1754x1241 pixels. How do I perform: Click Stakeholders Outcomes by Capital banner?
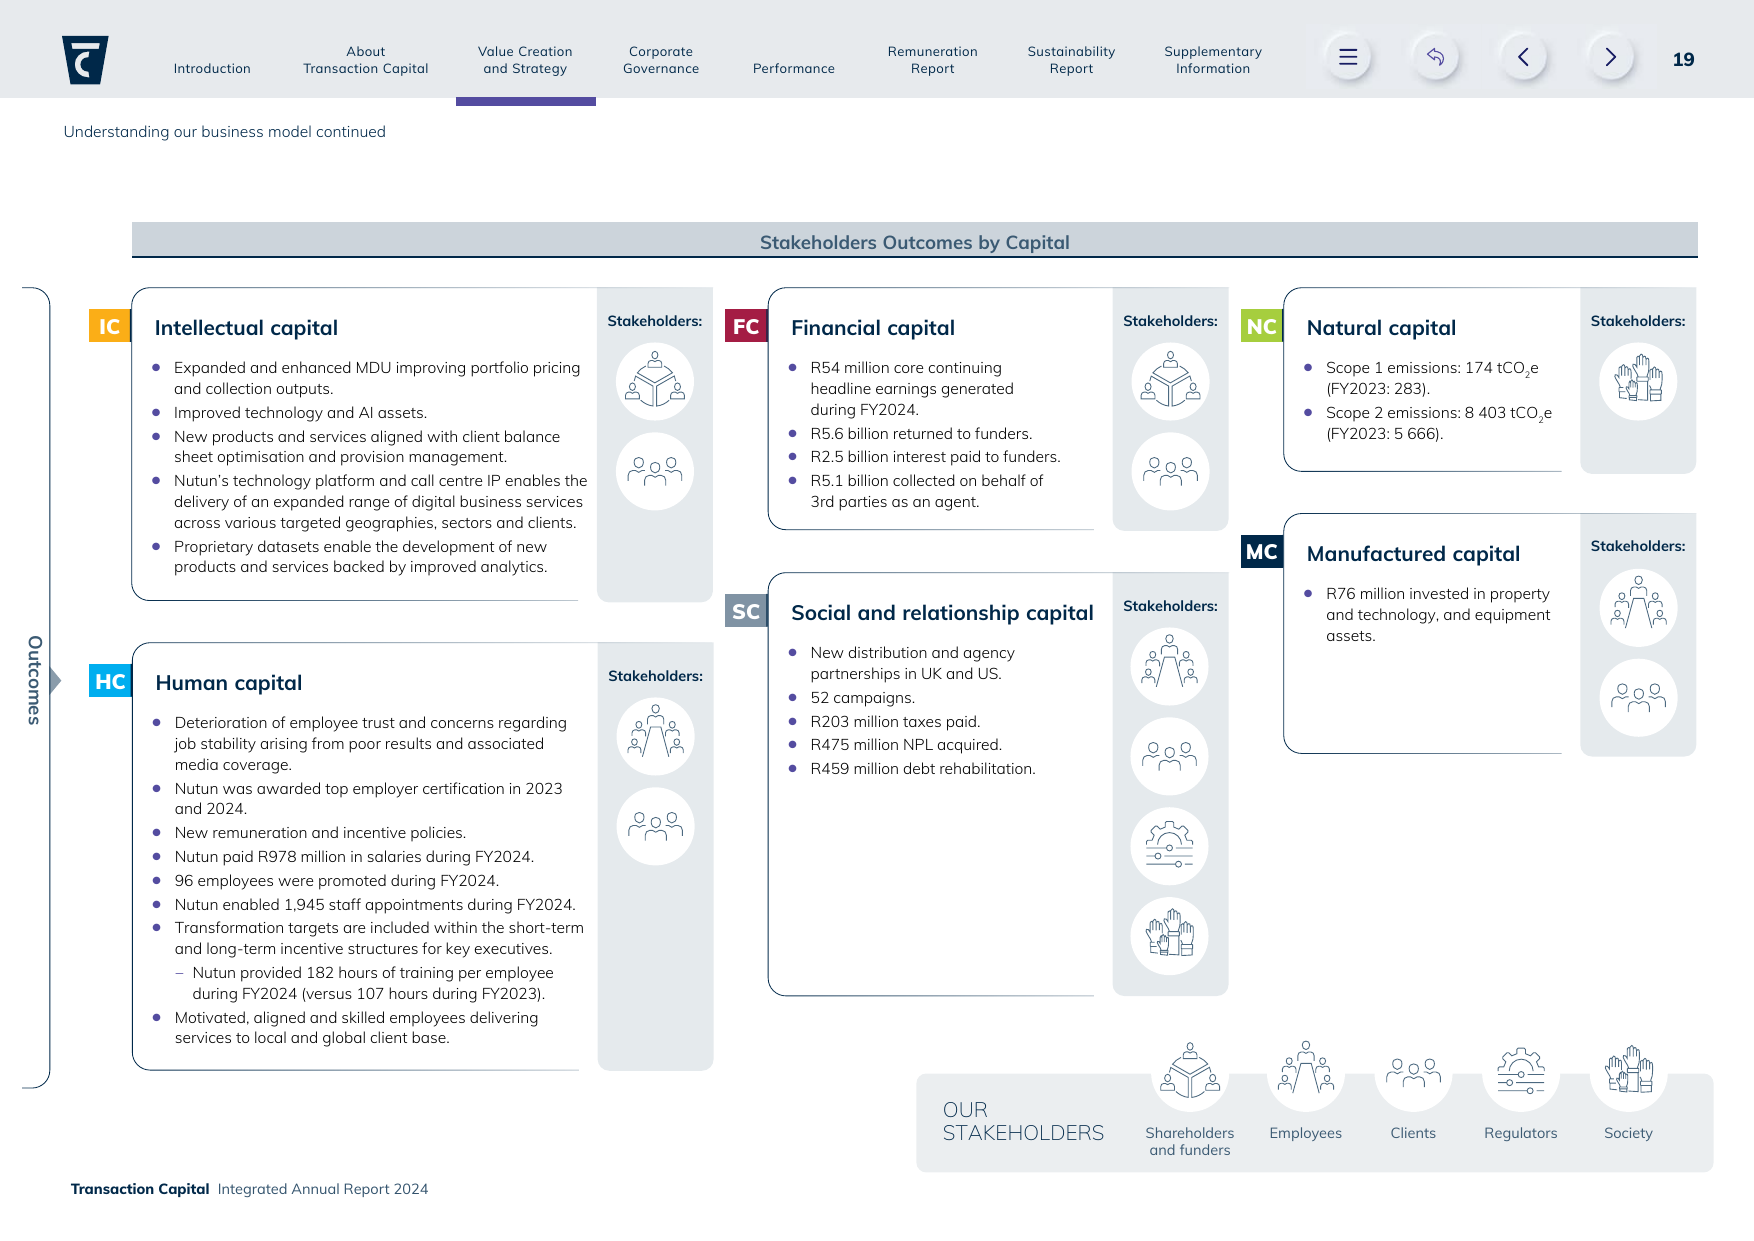(915, 241)
